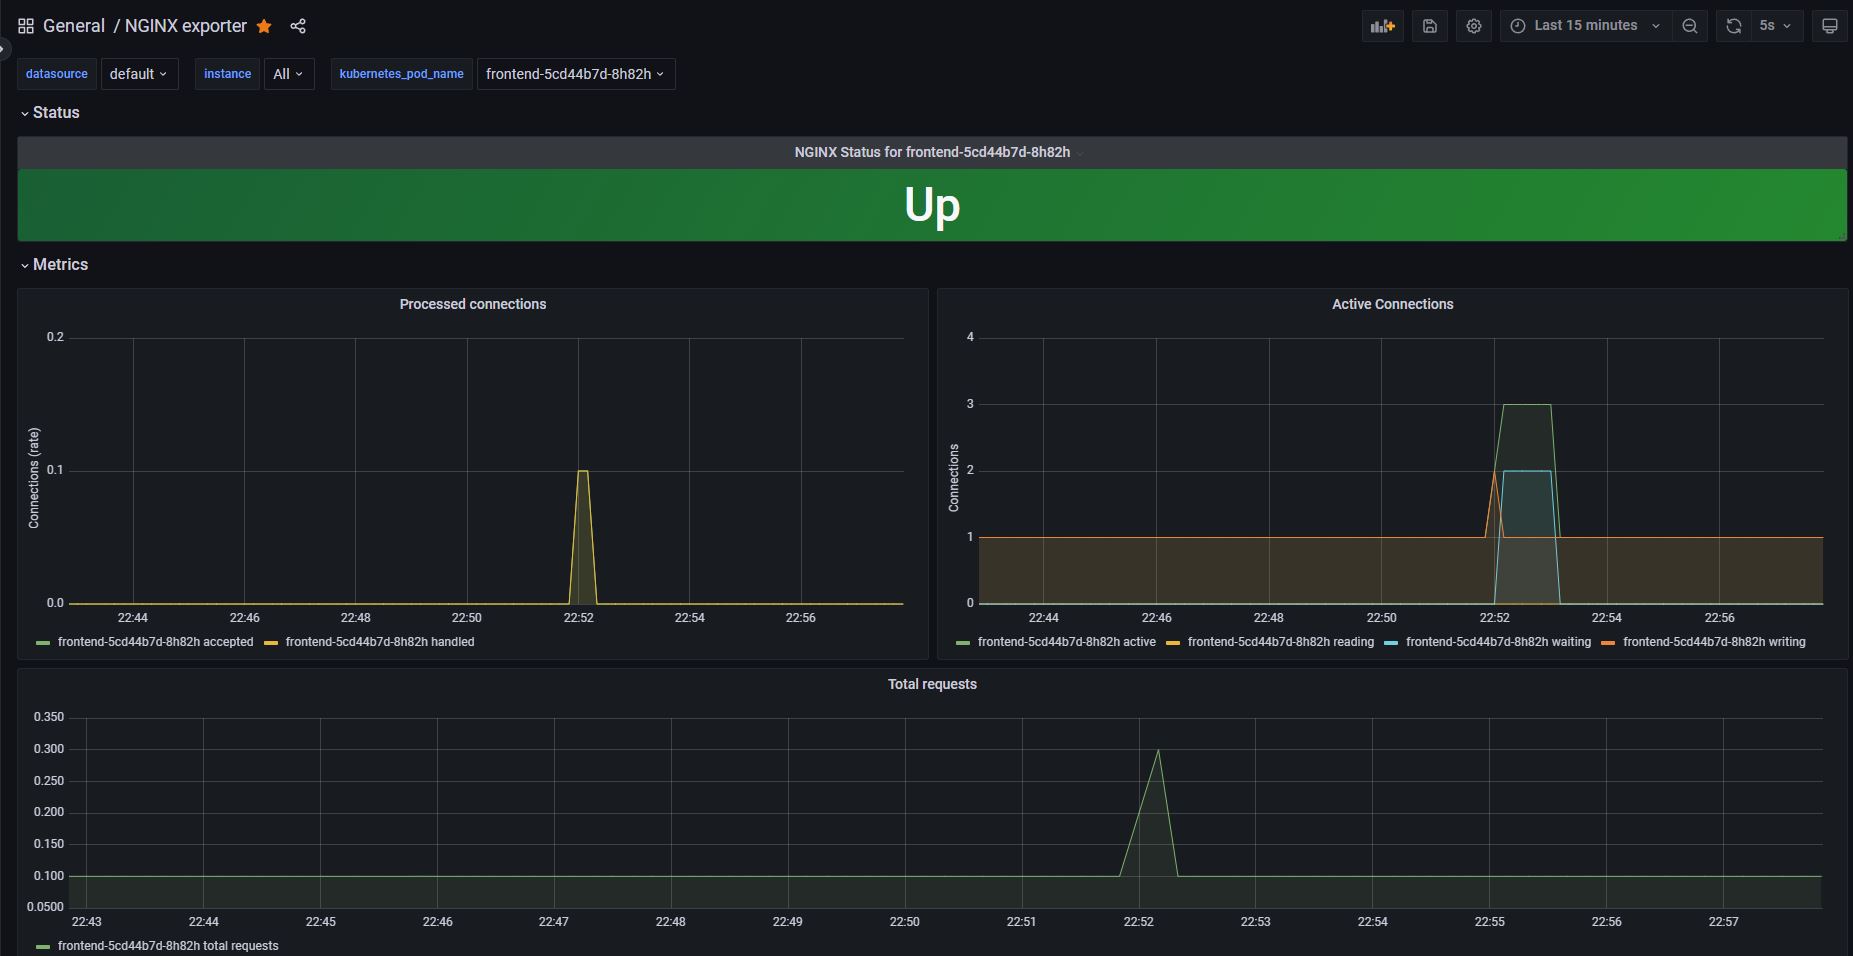Screen dimensions: 1853x956
Task: Save the dashboard
Action: pos(1430,26)
